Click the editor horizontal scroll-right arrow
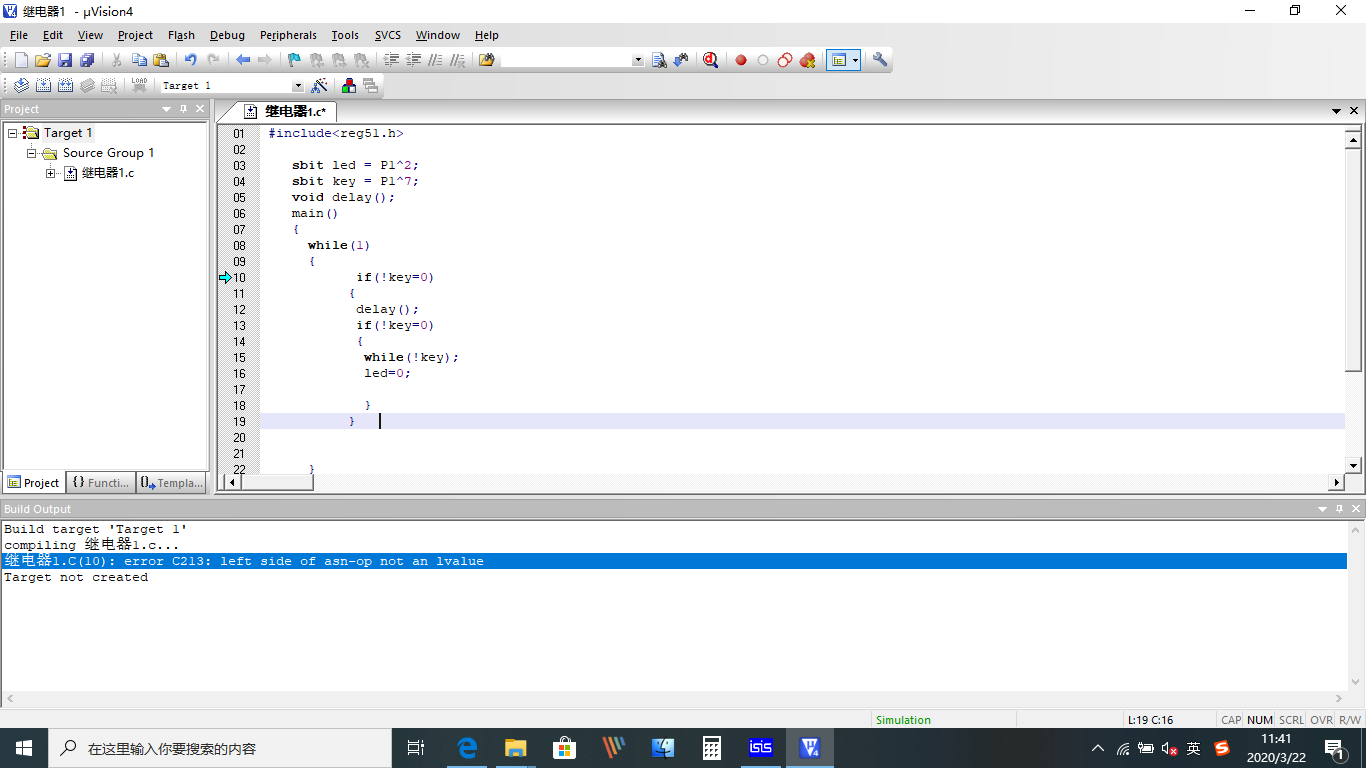This screenshot has width=1366, height=768. coord(1336,482)
